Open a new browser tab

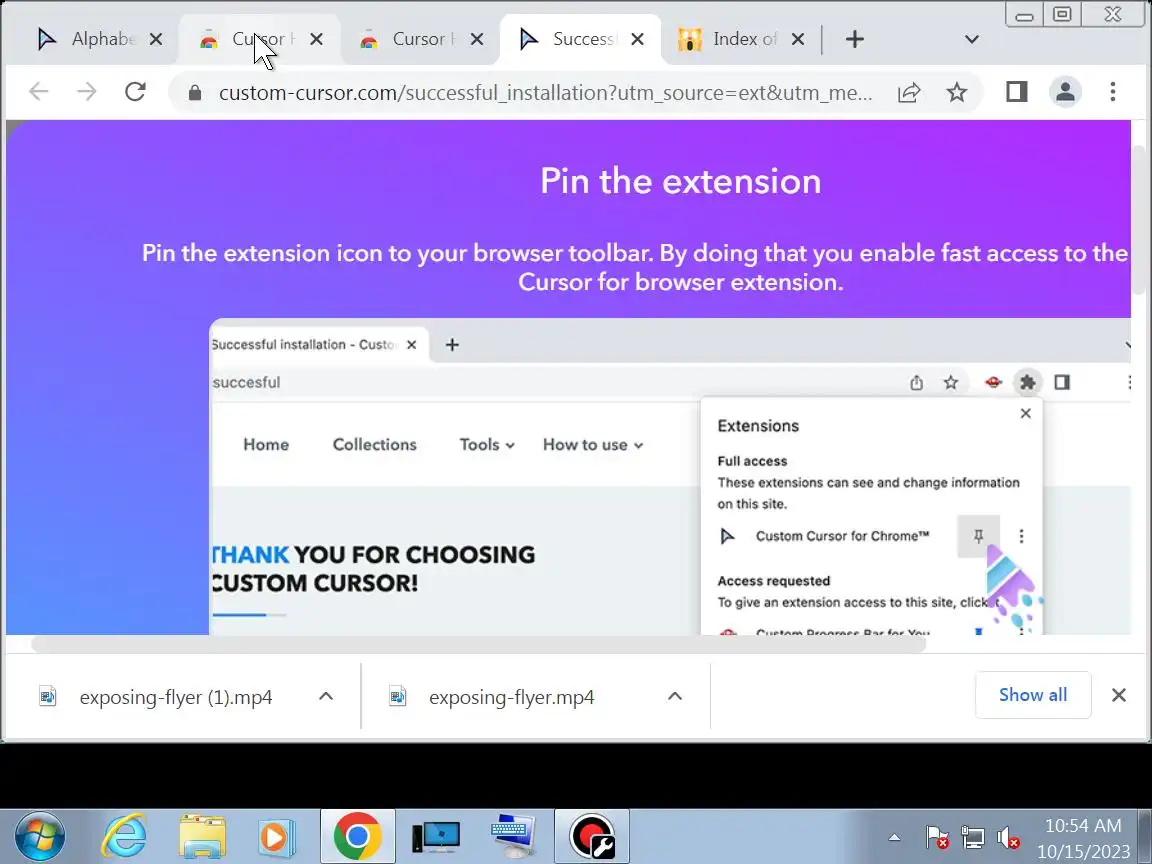coord(854,39)
